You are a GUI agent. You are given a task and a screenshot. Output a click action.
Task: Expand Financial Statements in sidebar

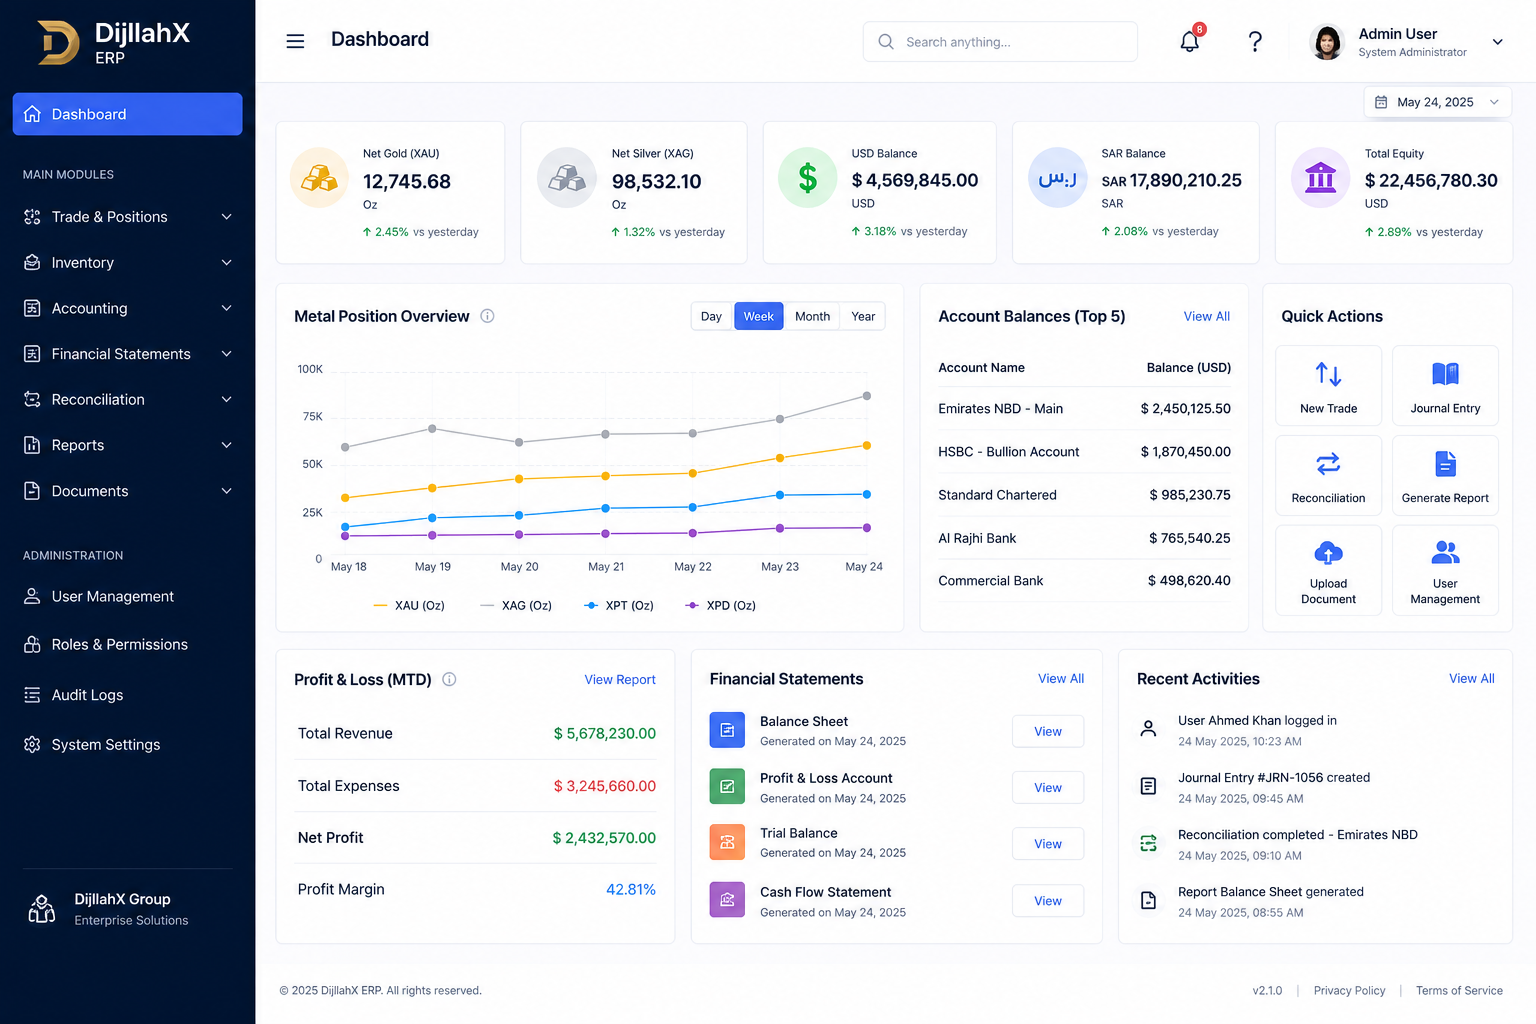(x=128, y=354)
